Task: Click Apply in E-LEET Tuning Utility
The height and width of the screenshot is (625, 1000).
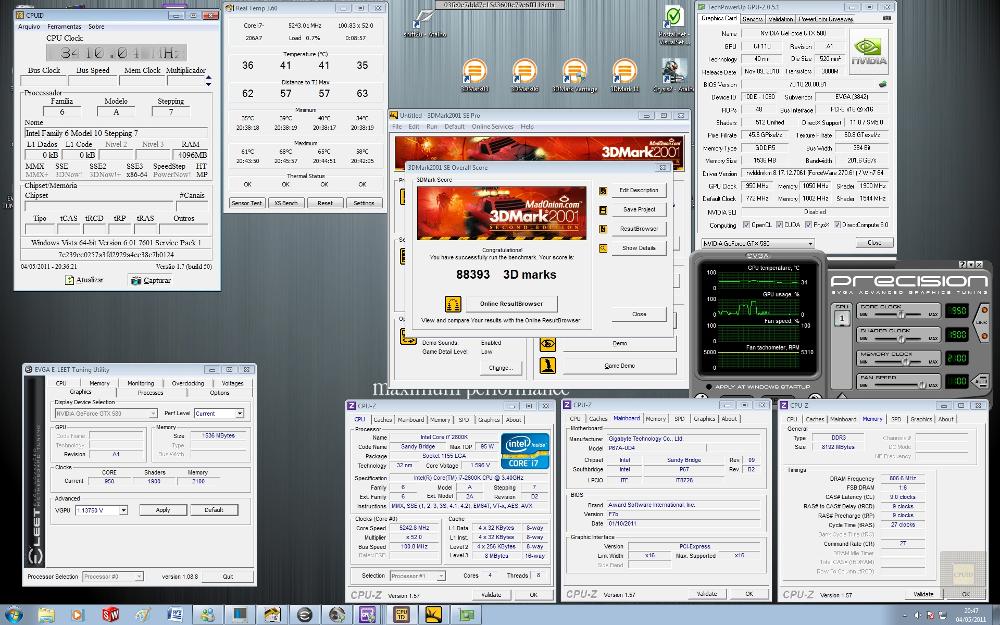Action: (163, 510)
